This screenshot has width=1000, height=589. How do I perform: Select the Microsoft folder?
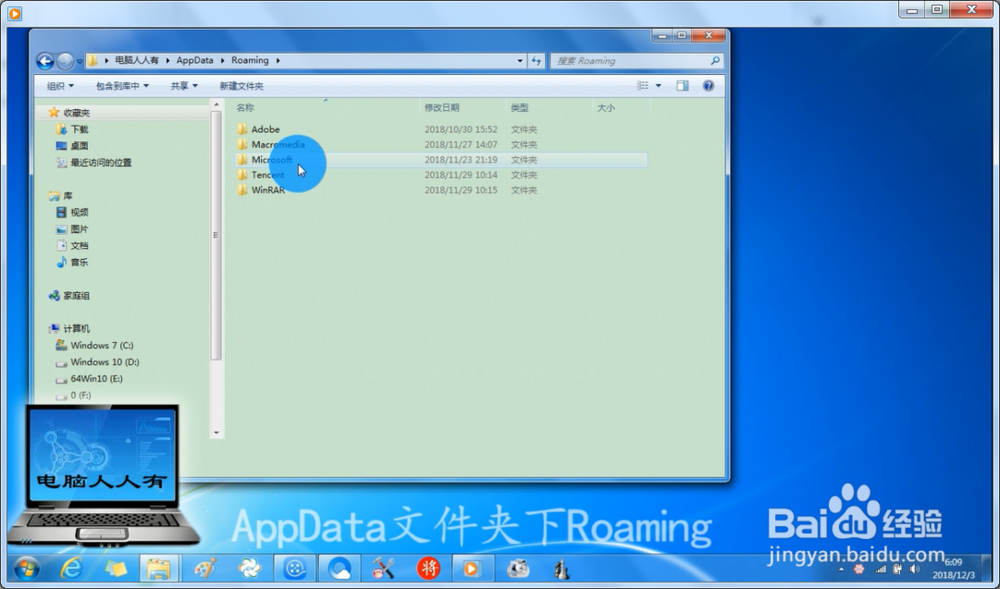tap(272, 159)
